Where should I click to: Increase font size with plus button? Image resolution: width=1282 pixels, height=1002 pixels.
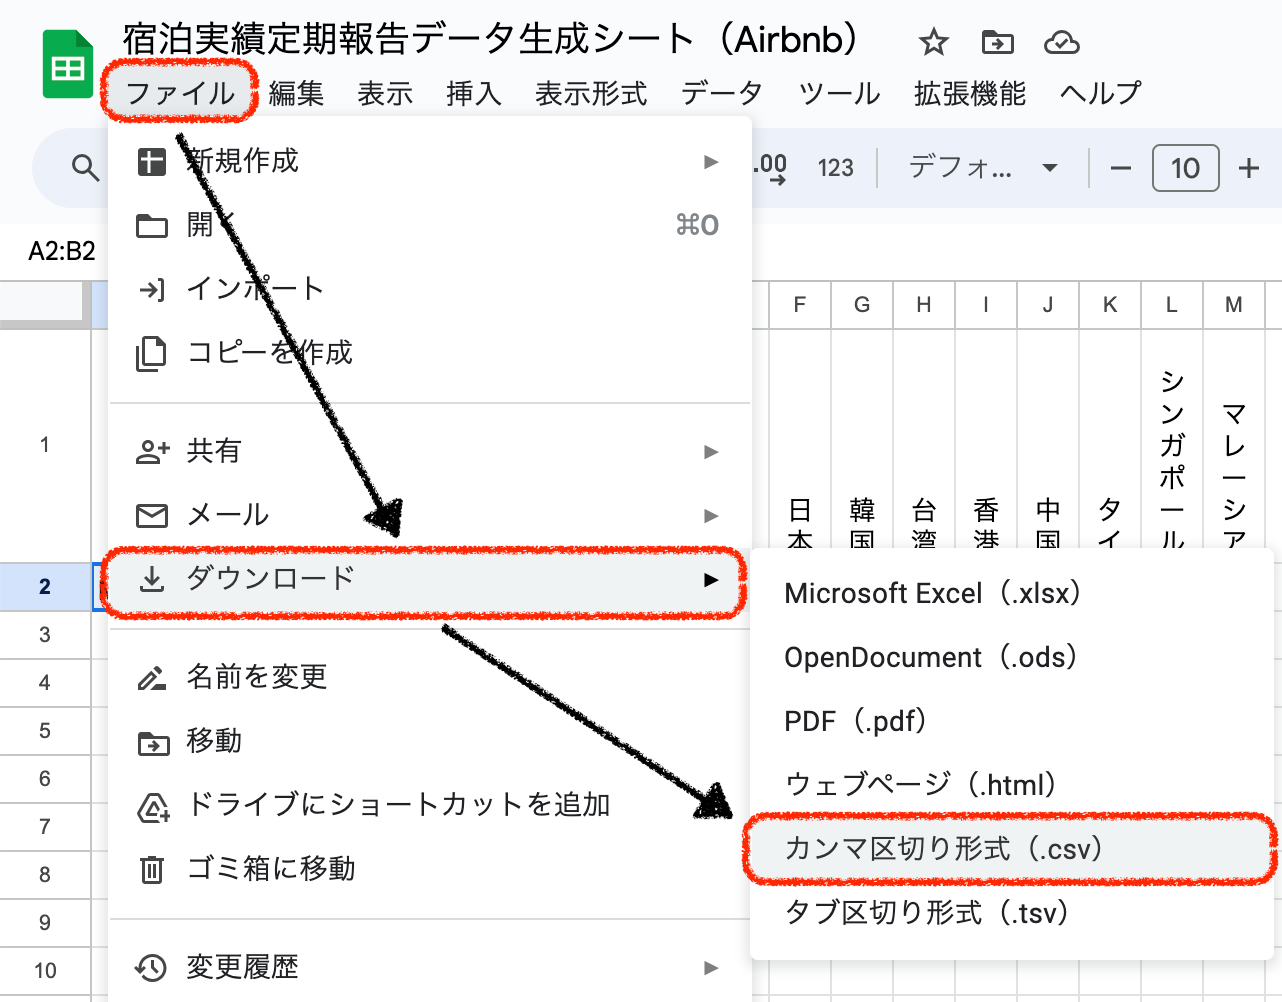(1248, 168)
